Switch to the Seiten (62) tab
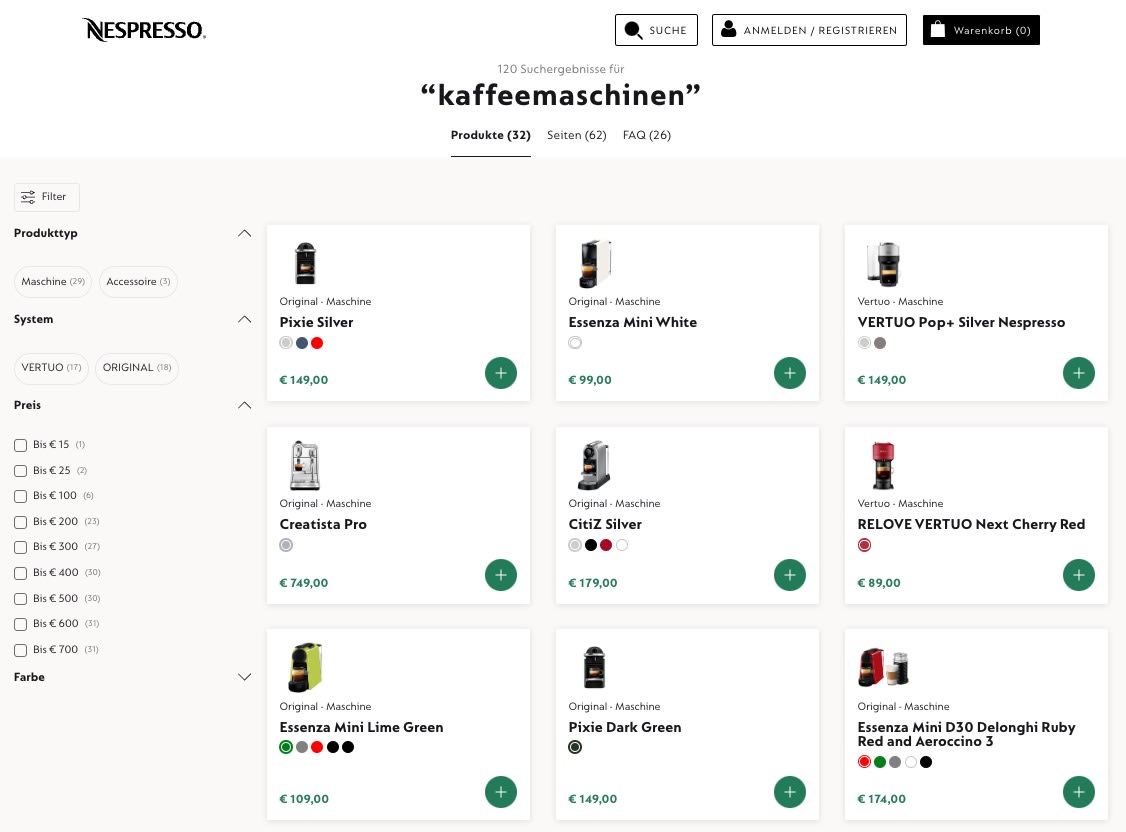Image resolution: width=1126 pixels, height=832 pixels. 577,135
